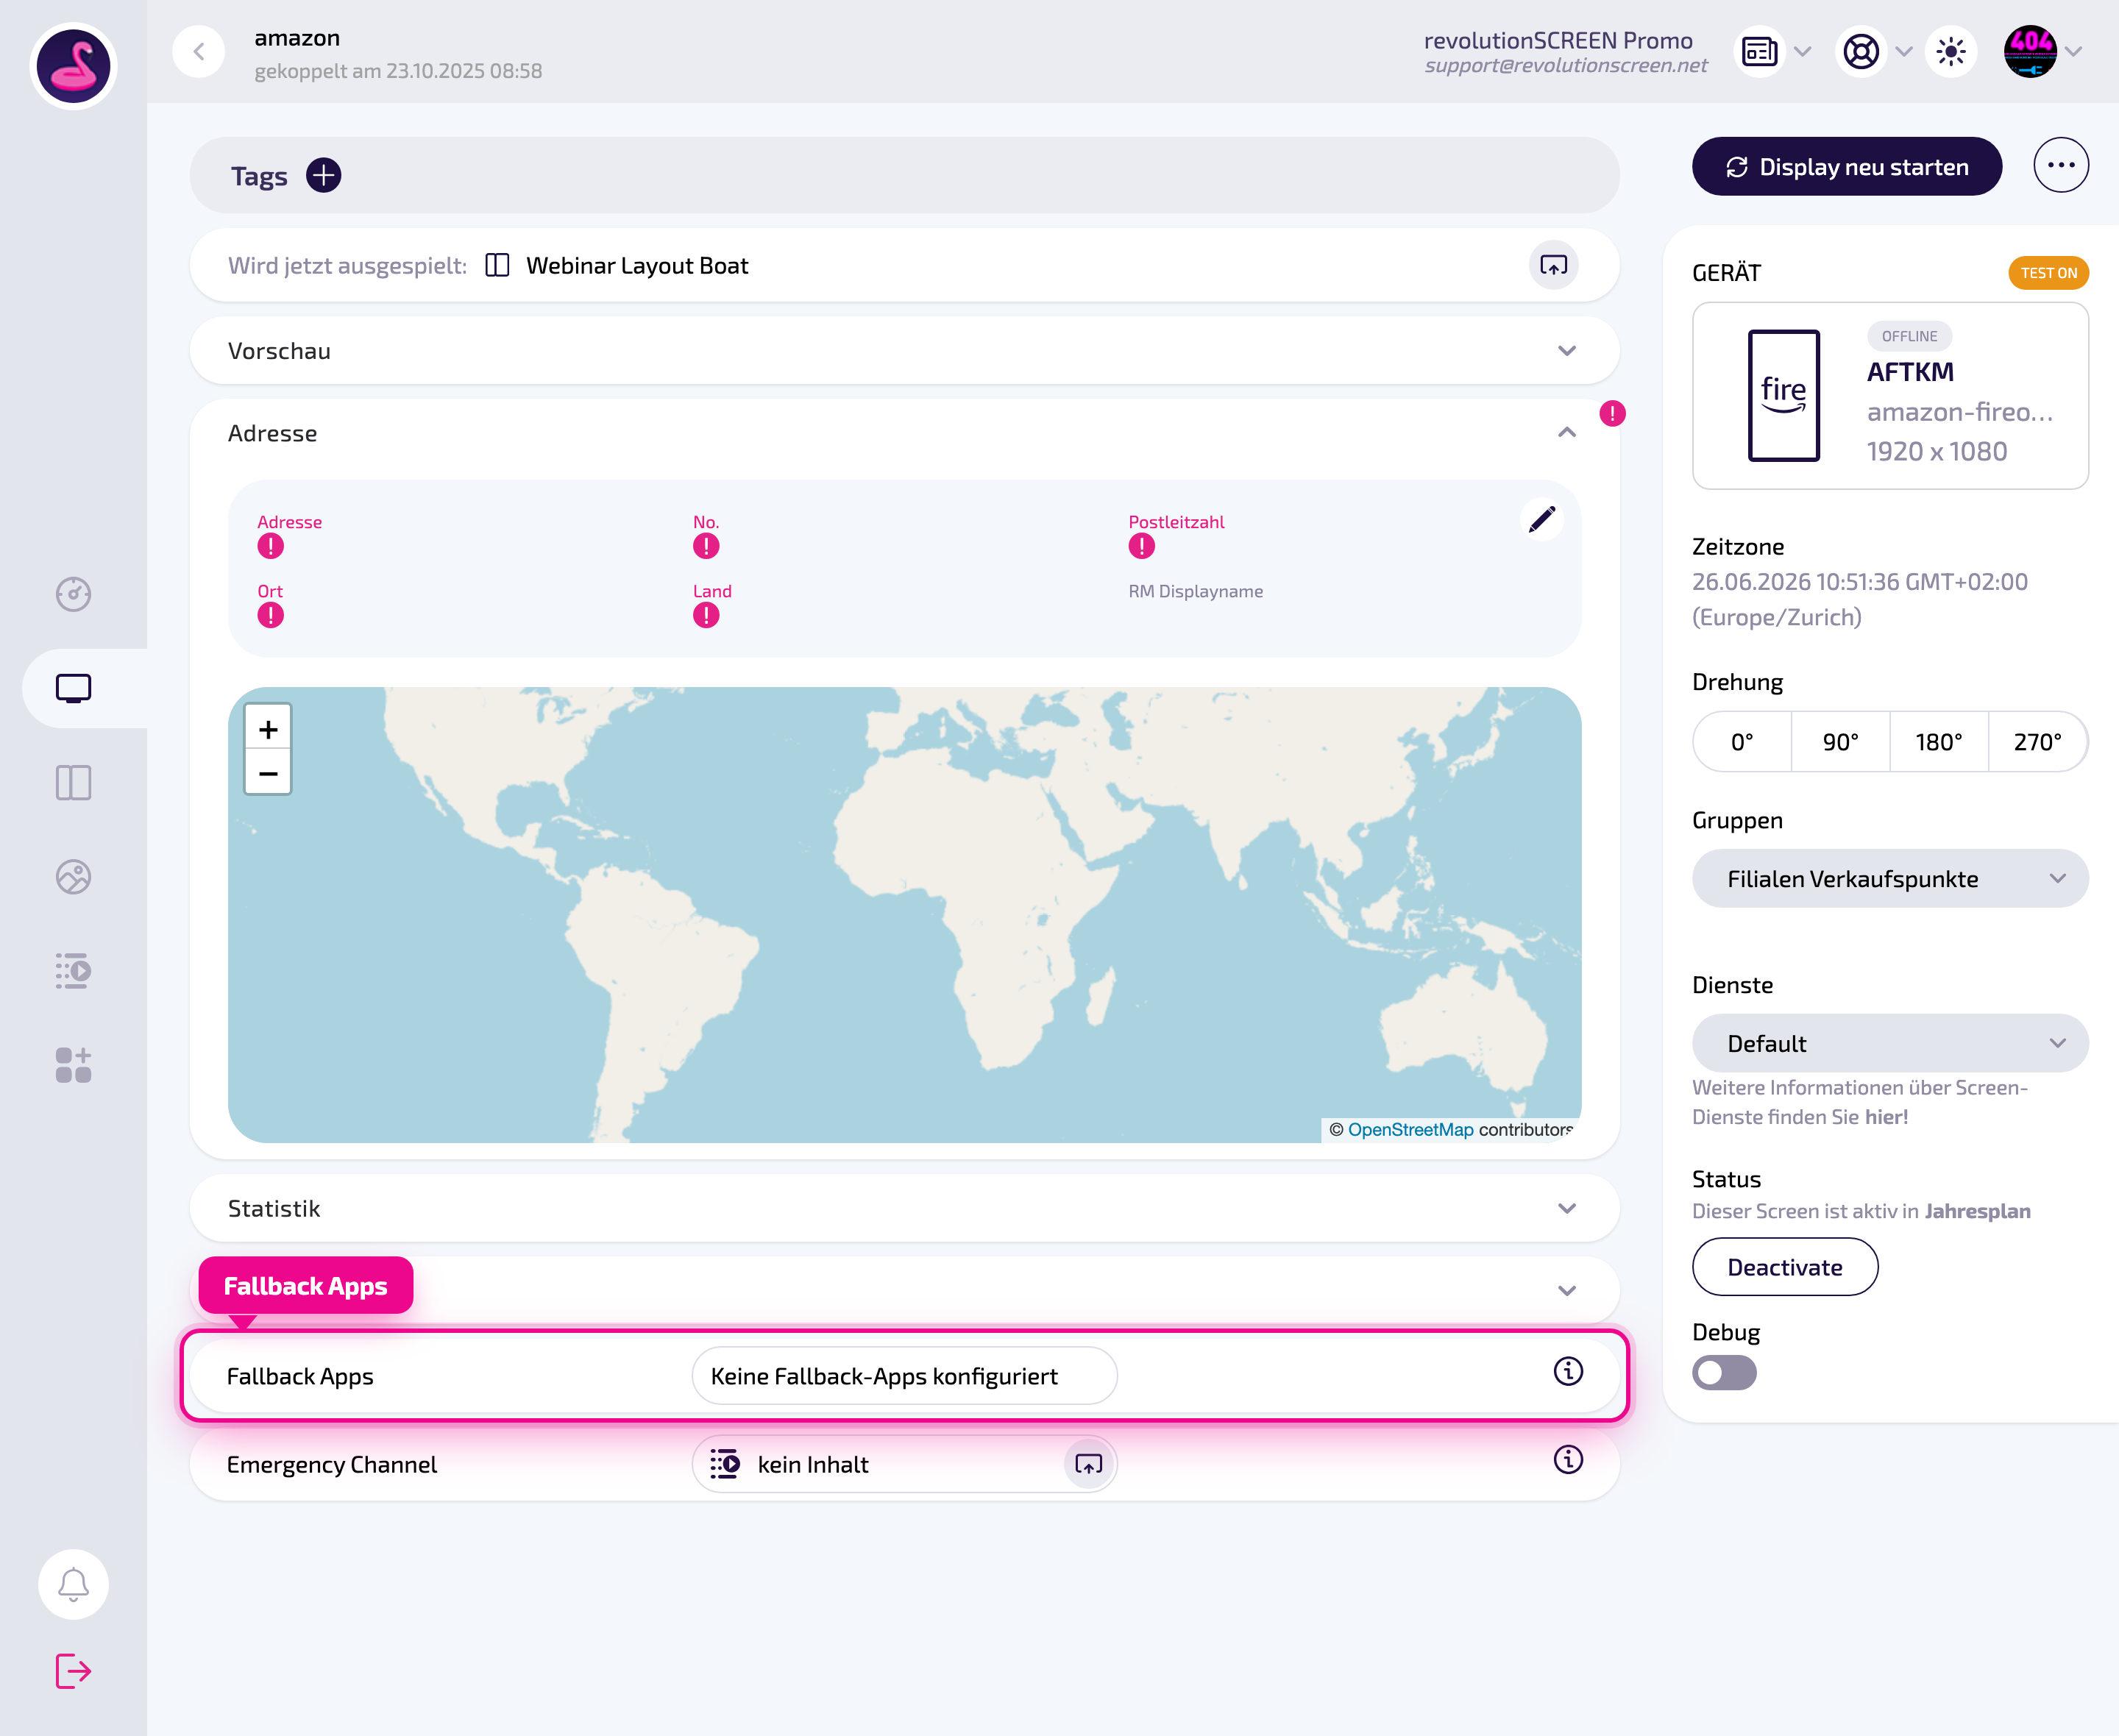Show info for Fallback Apps row
The image size is (2119, 1736).
(1568, 1371)
